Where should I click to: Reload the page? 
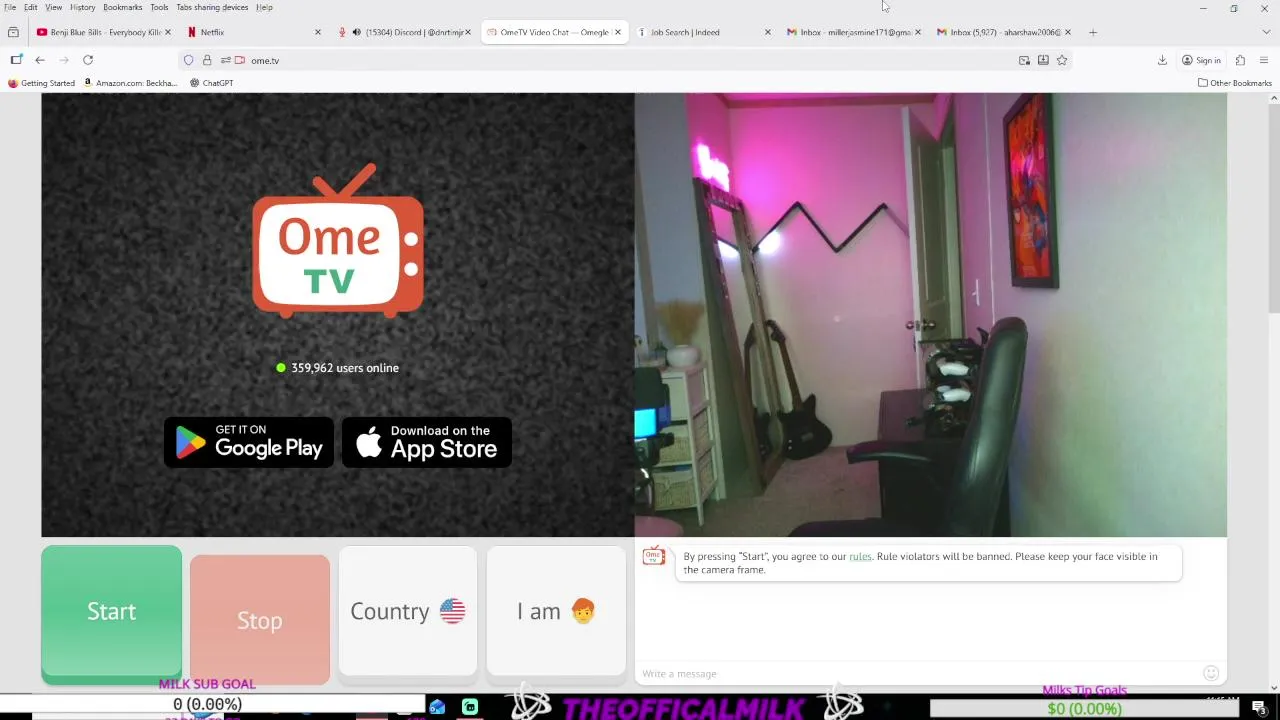(88, 60)
